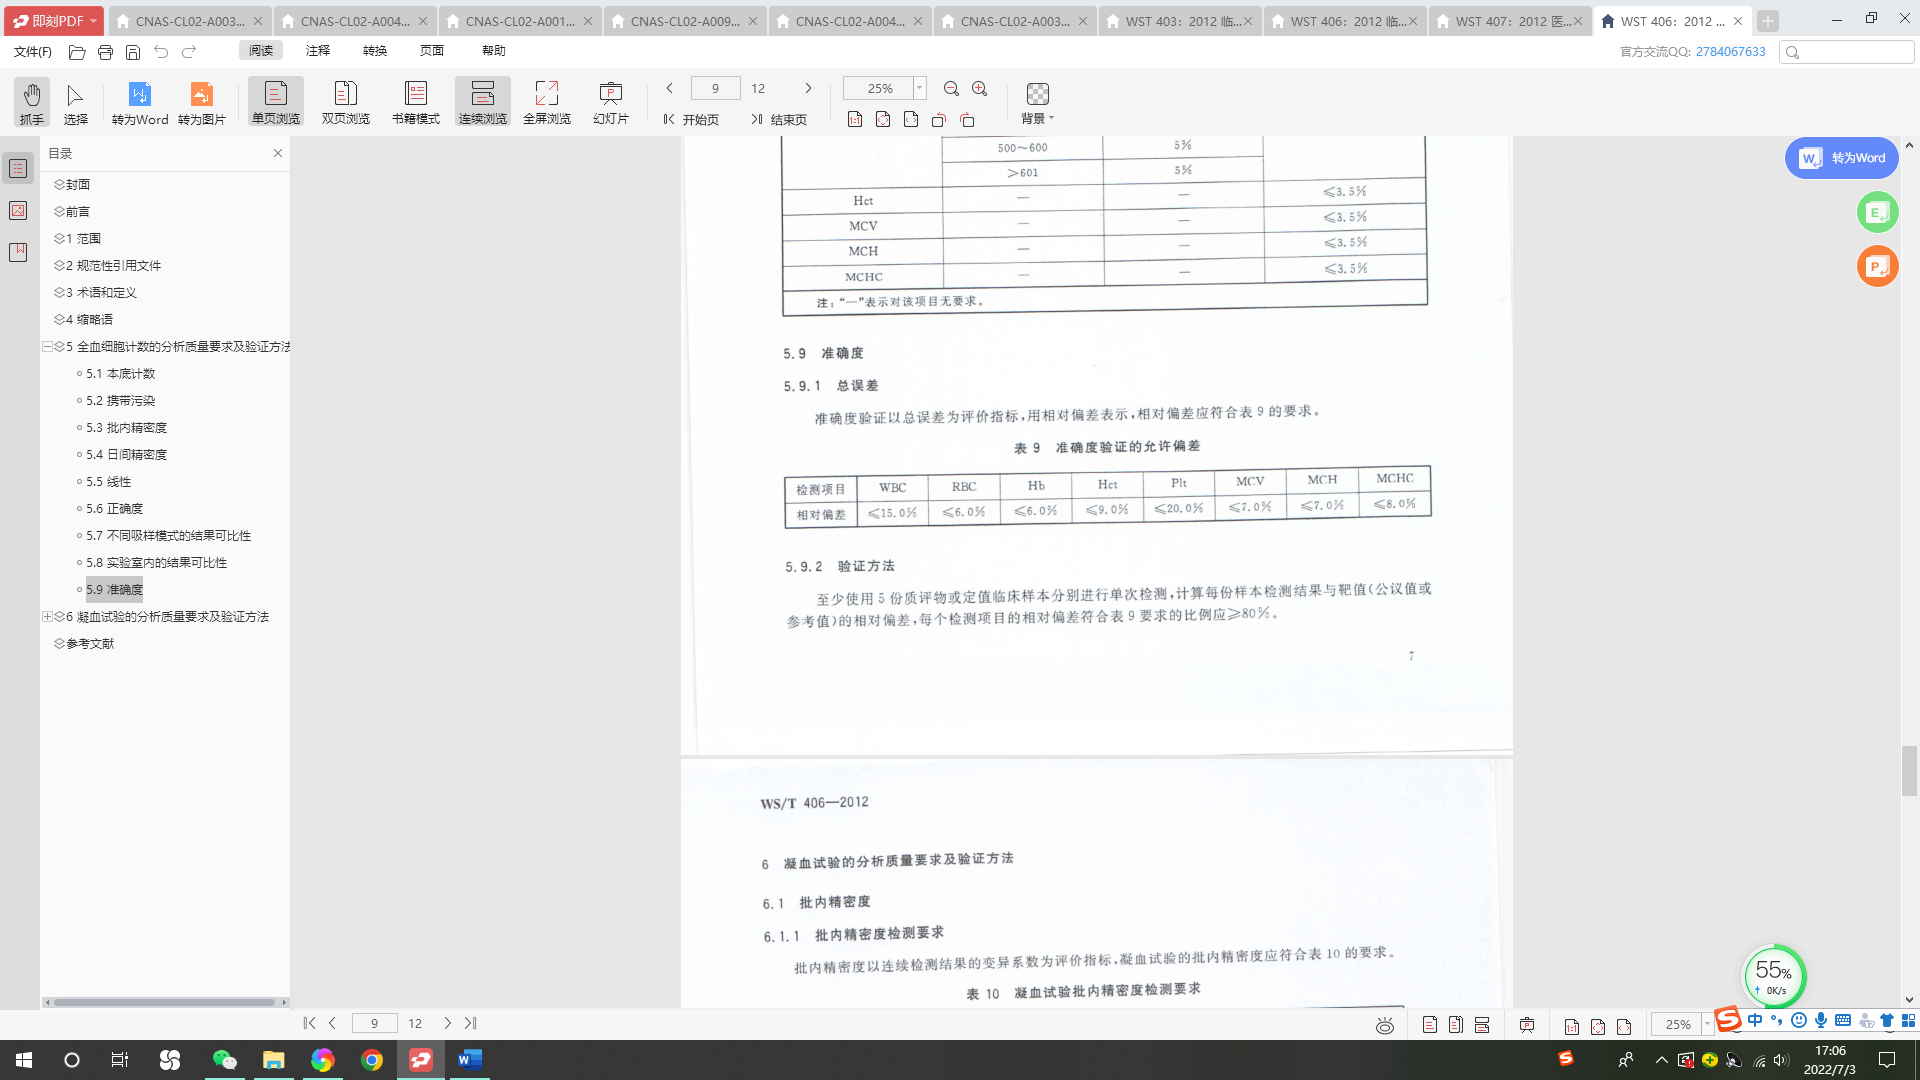Click floating 转为Word button on right

click(1841, 158)
